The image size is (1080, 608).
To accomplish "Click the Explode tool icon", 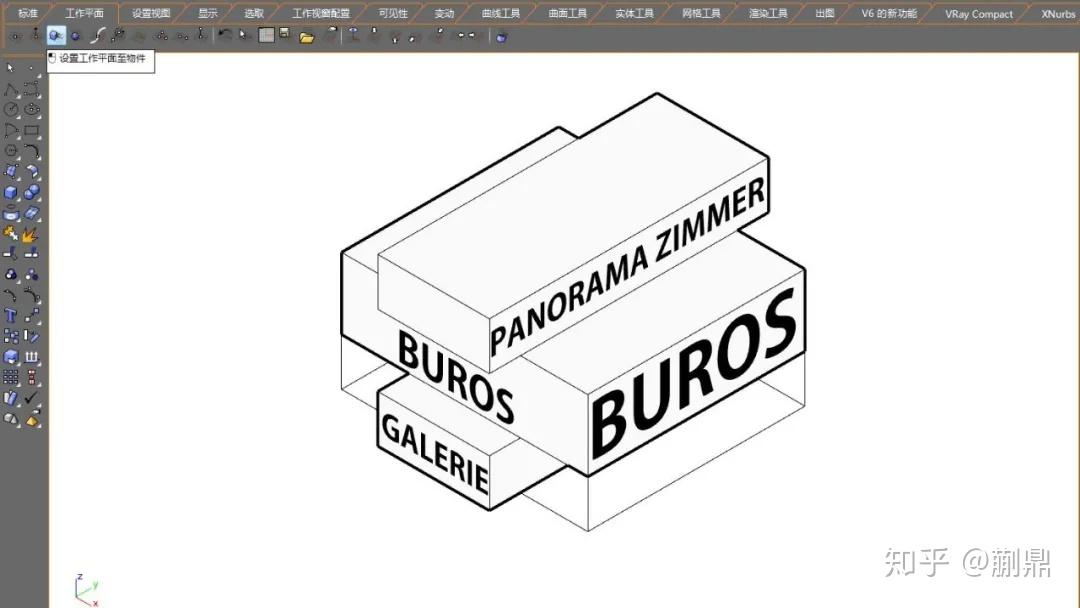I will 30,235.
